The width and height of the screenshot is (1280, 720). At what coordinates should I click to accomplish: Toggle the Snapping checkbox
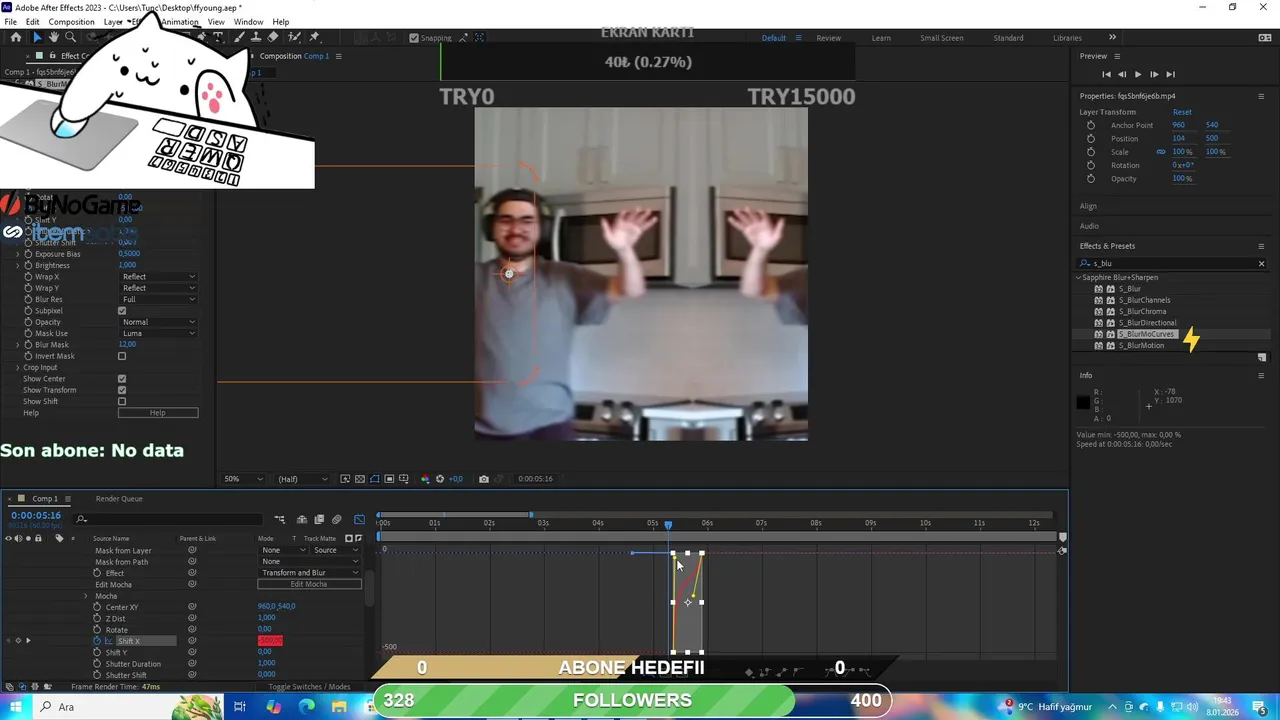414,38
